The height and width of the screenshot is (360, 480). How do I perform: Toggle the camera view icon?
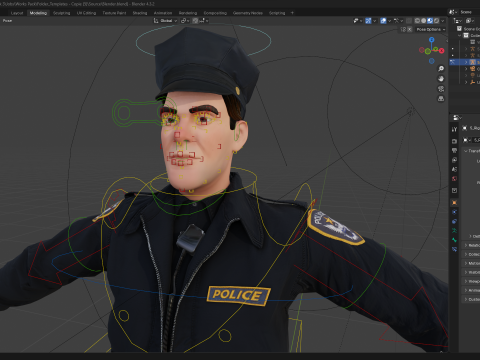pyautogui.click(x=441, y=89)
